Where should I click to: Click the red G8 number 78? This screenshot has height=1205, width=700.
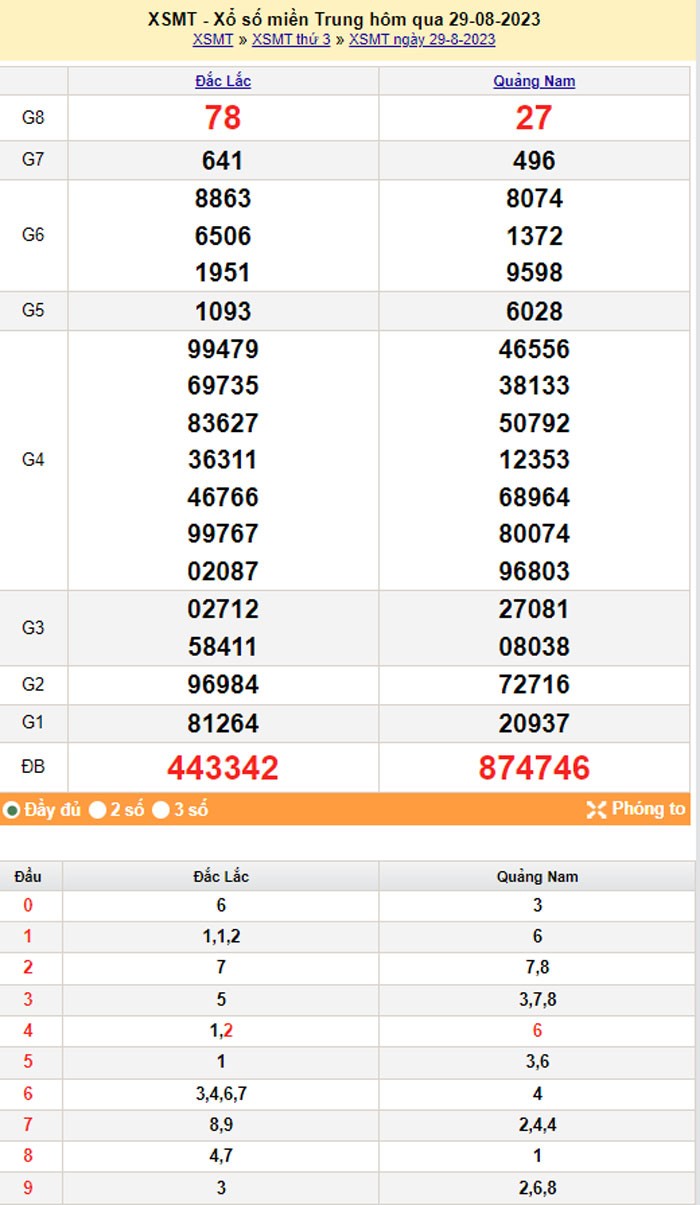tap(223, 118)
